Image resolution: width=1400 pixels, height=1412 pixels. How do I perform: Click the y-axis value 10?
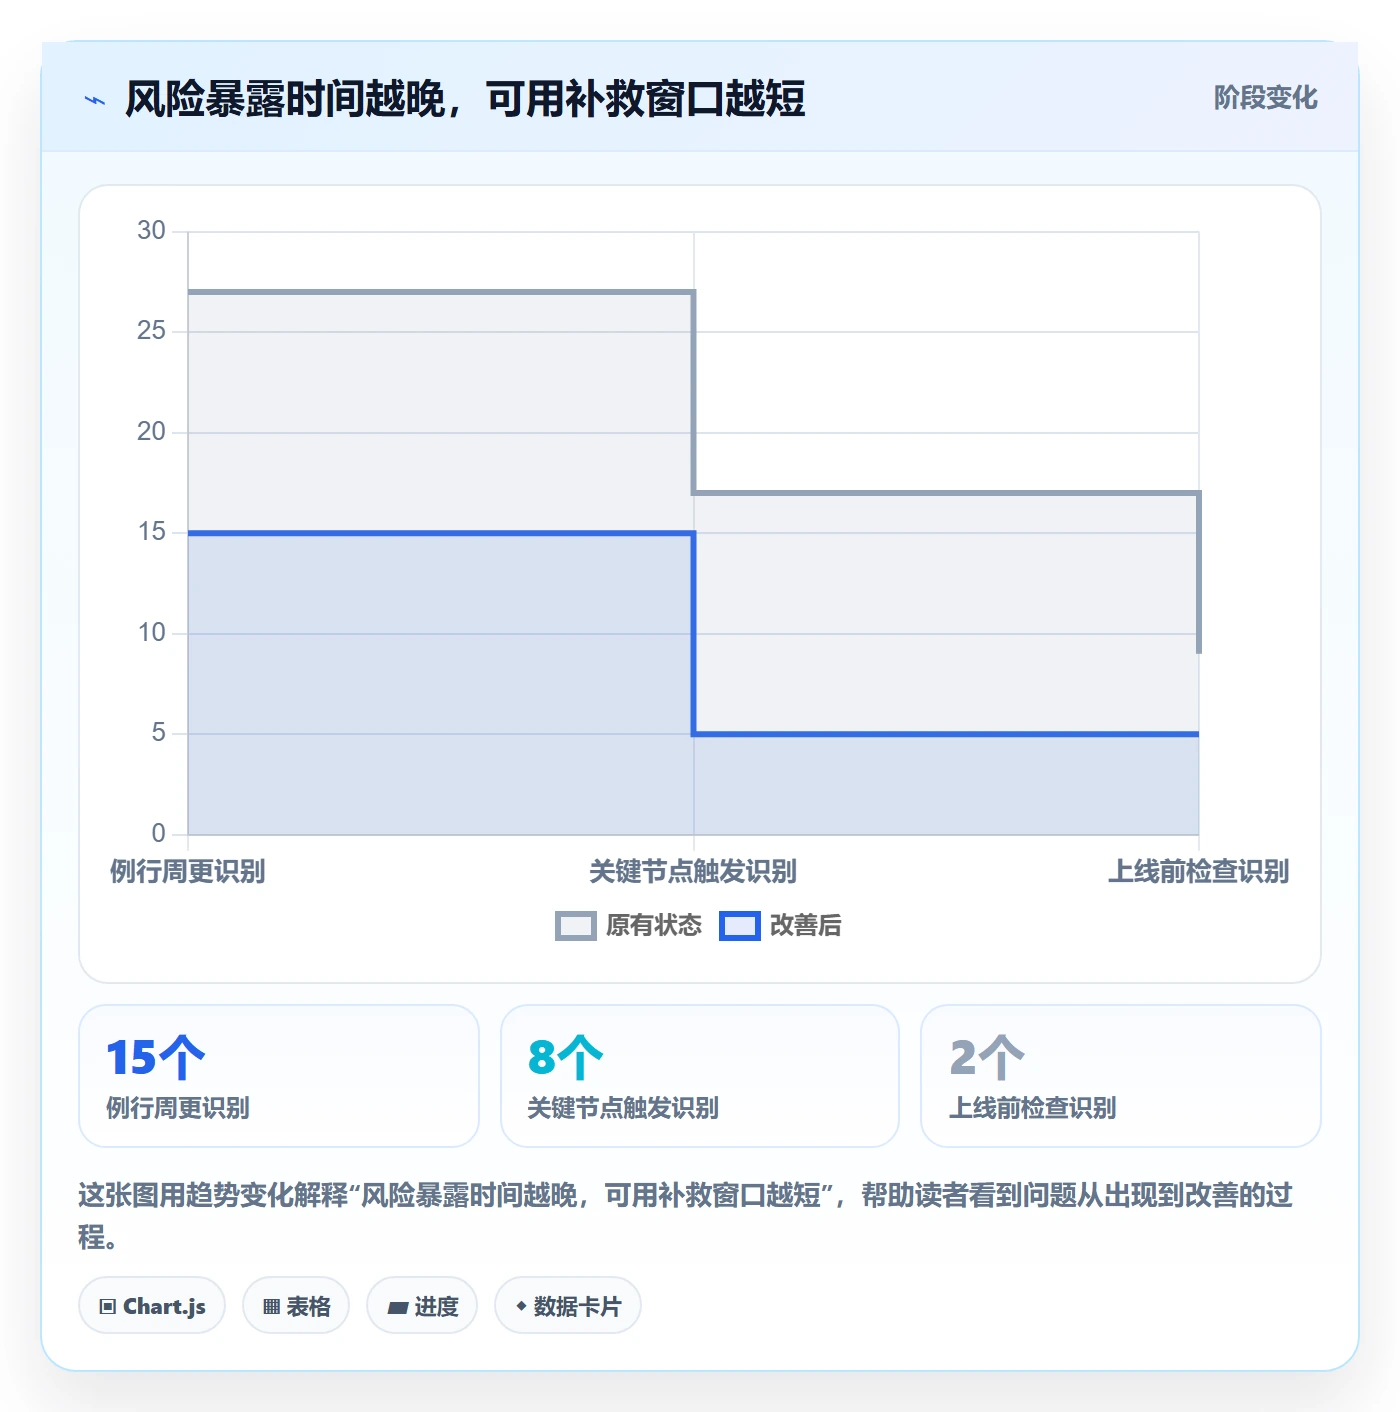tap(151, 633)
